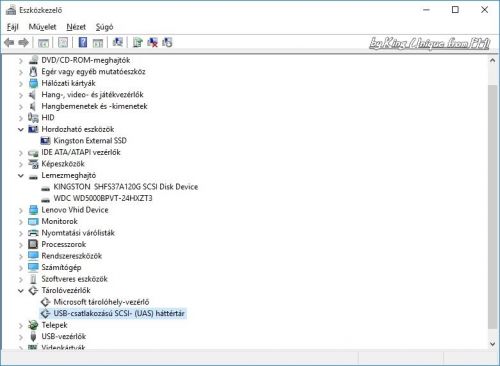Click the Back arrow in the toolbar
The image size is (500, 366).
click(x=9, y=42)
